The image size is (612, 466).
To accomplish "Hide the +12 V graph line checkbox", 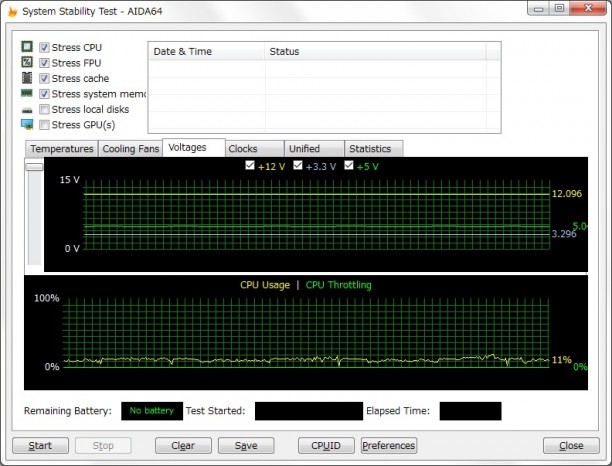I will (x=250, y=165).
